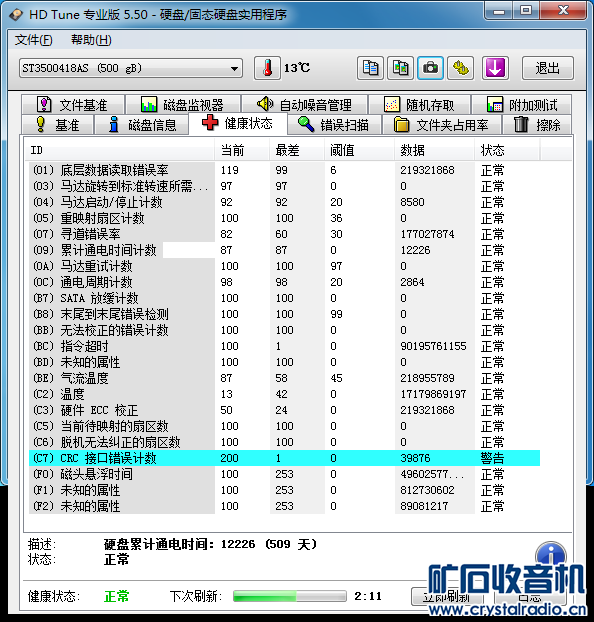
Task: Click the camera save screenshot icon
Action: [430, 68]
